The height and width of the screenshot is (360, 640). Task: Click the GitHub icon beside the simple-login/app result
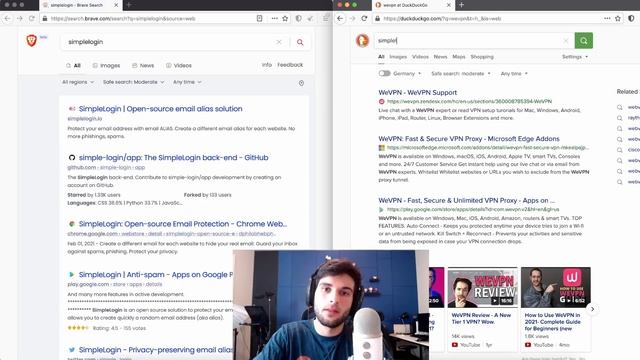click(x=72, y=158)
